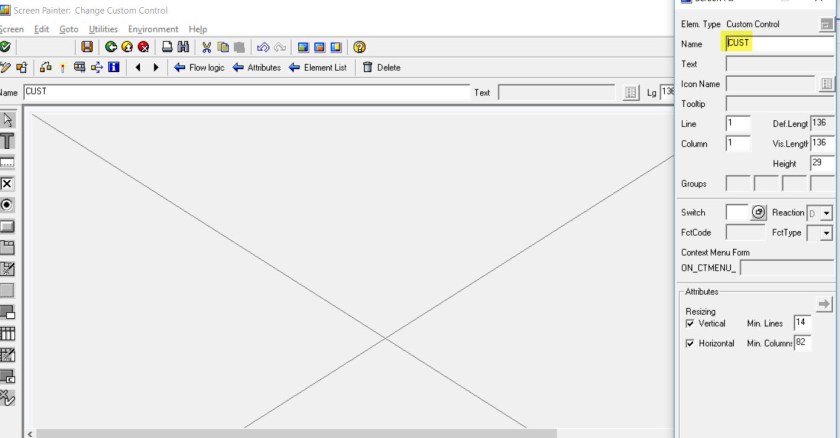Click the red Cancel icon
840x438 pixels.
[x=144, y=47]
